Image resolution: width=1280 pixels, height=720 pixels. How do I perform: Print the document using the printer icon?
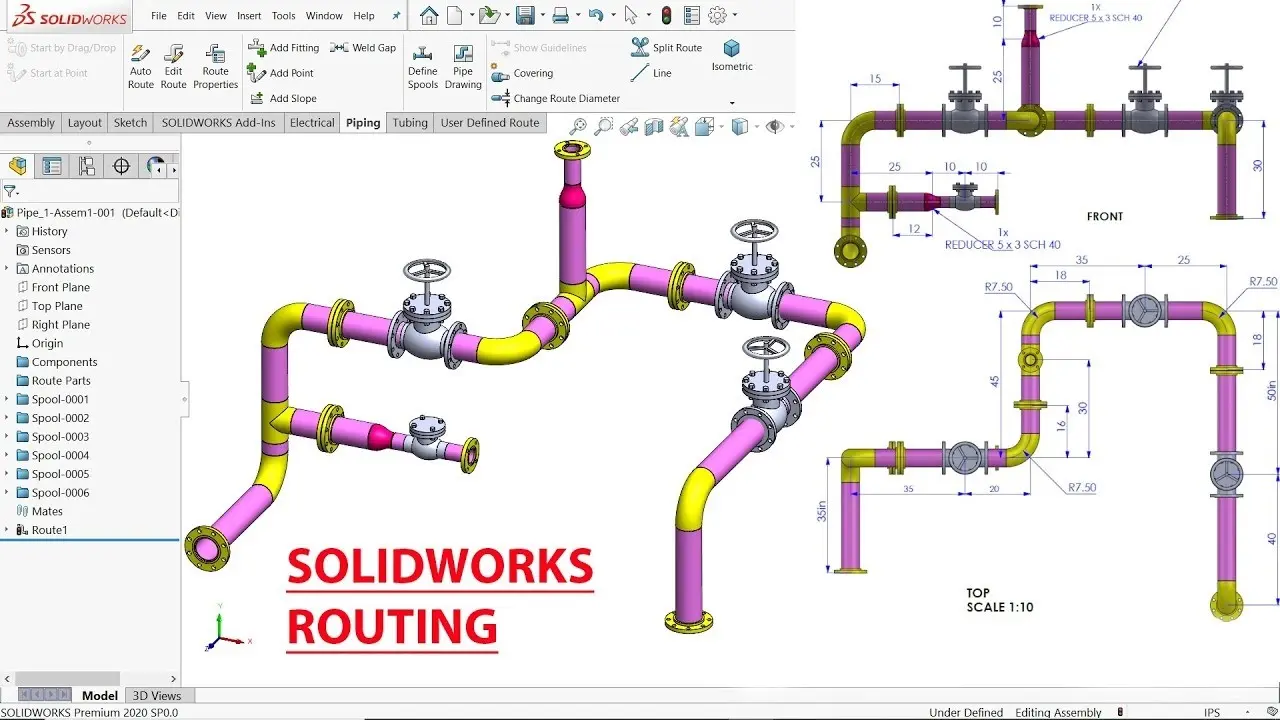tap(560, 15)
